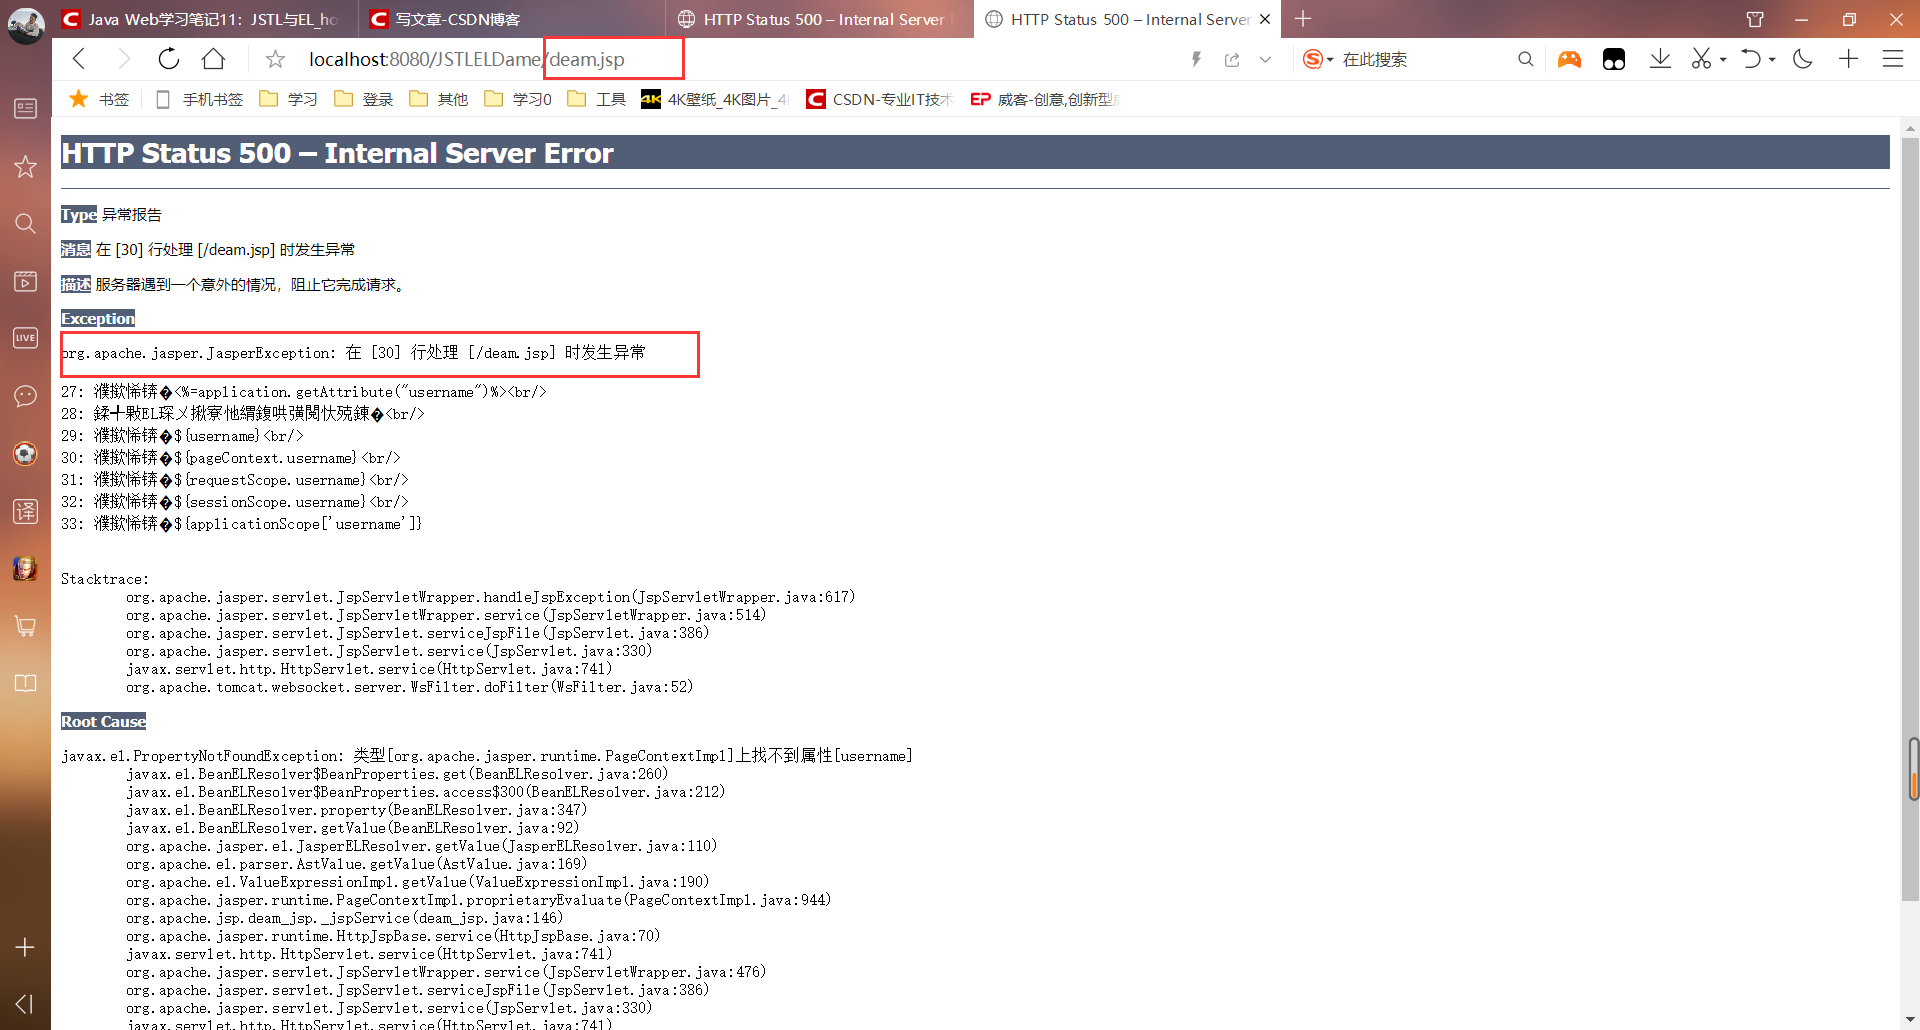This screenshot has width=1920, height=1030.
Task: Open the Sogou search engine selector
Action: (1318, 60)
